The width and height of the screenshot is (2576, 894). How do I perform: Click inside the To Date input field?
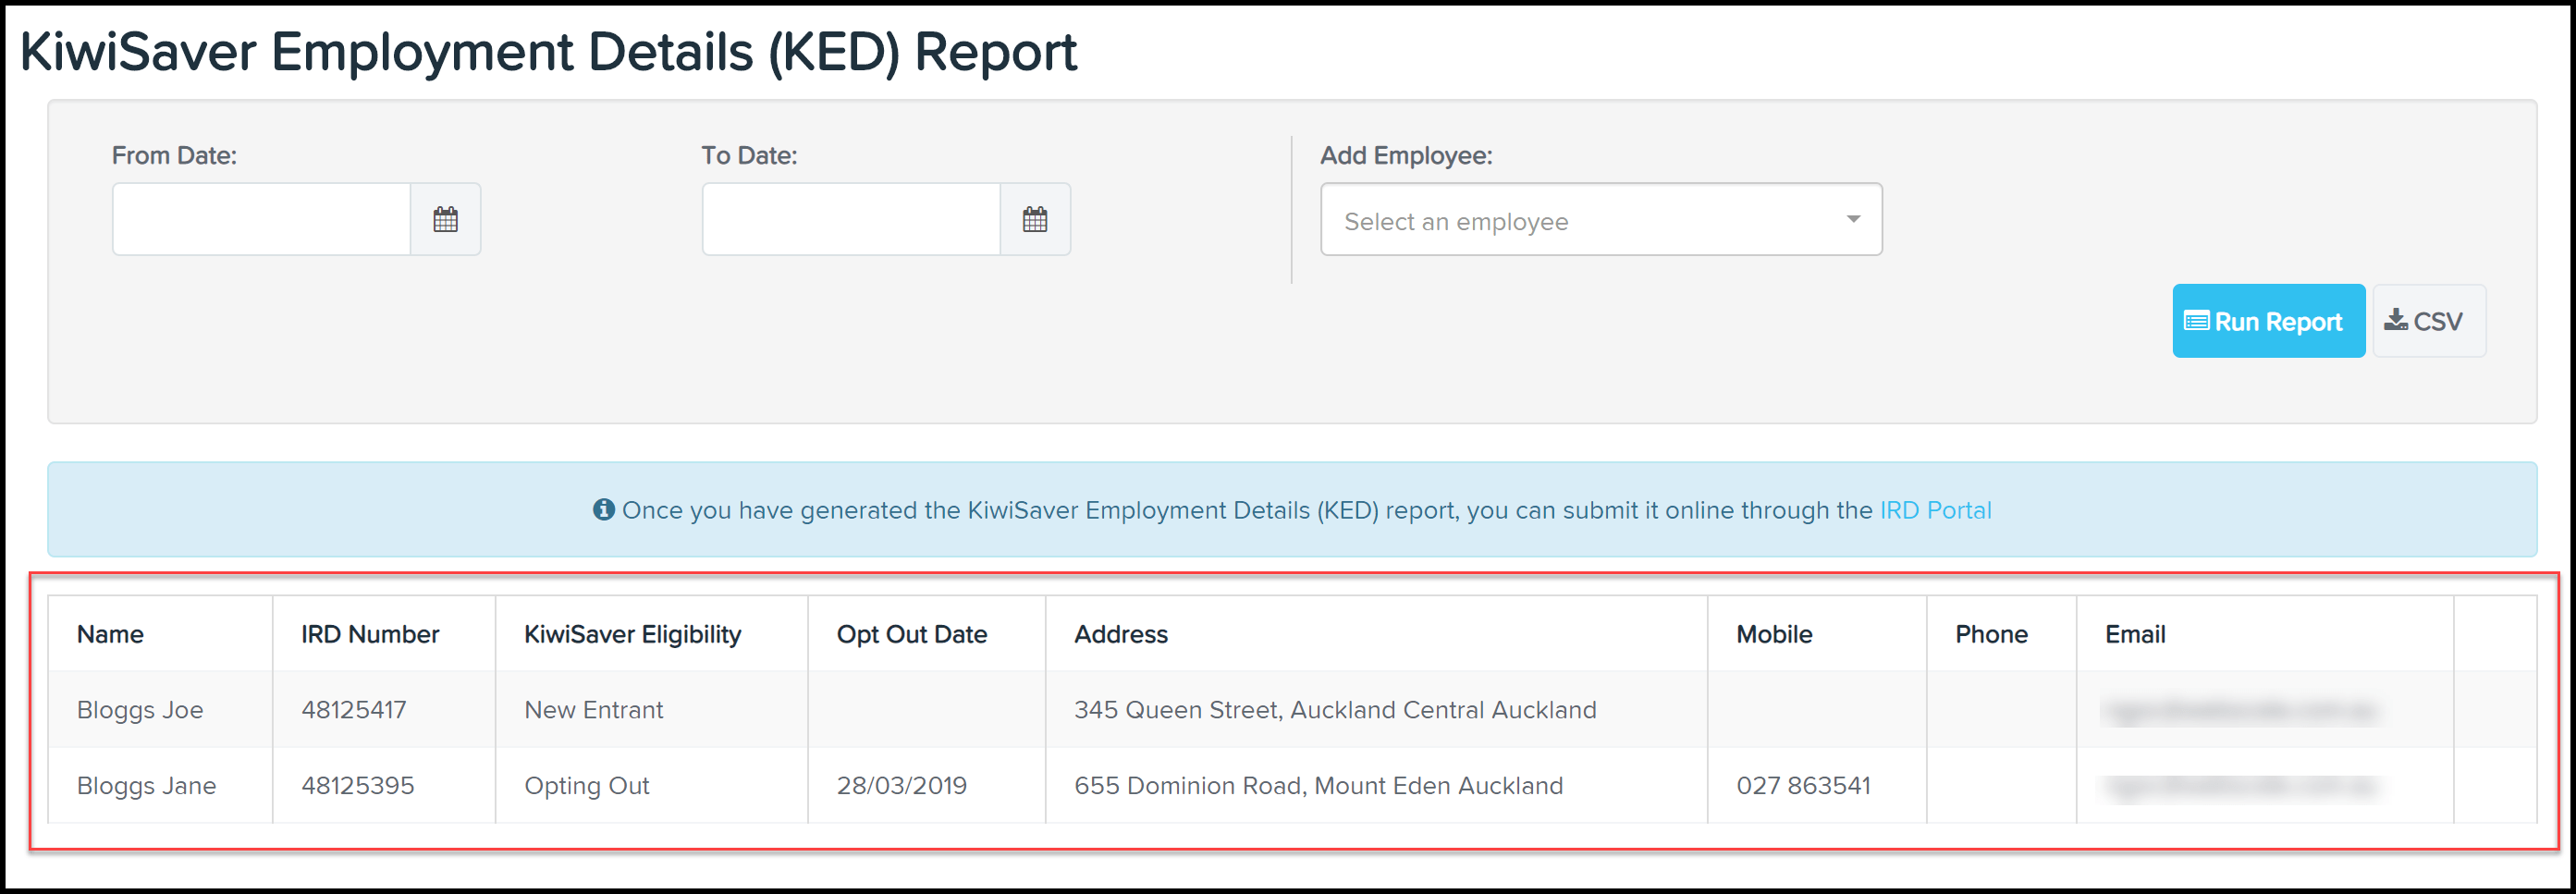point(852,218)
